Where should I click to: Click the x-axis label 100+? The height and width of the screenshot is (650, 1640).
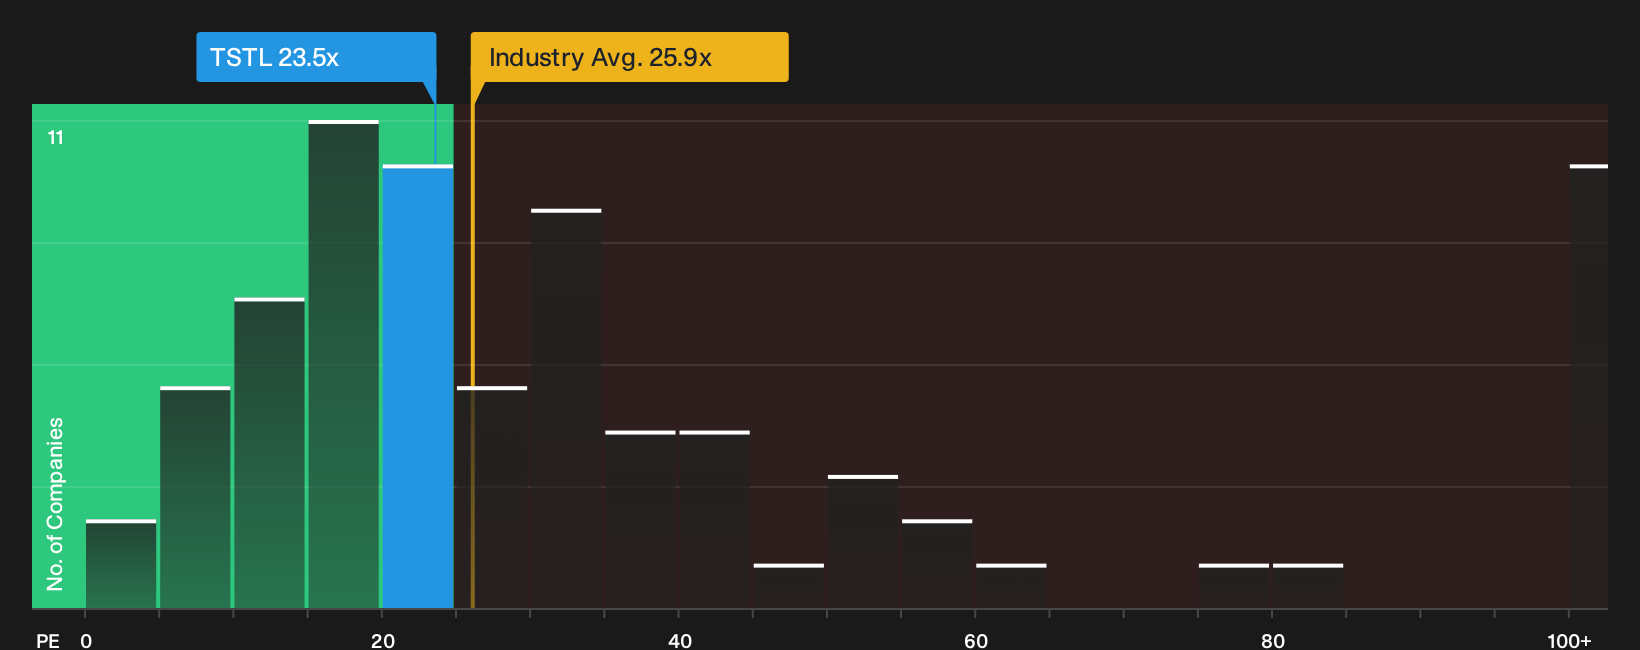1569,640
